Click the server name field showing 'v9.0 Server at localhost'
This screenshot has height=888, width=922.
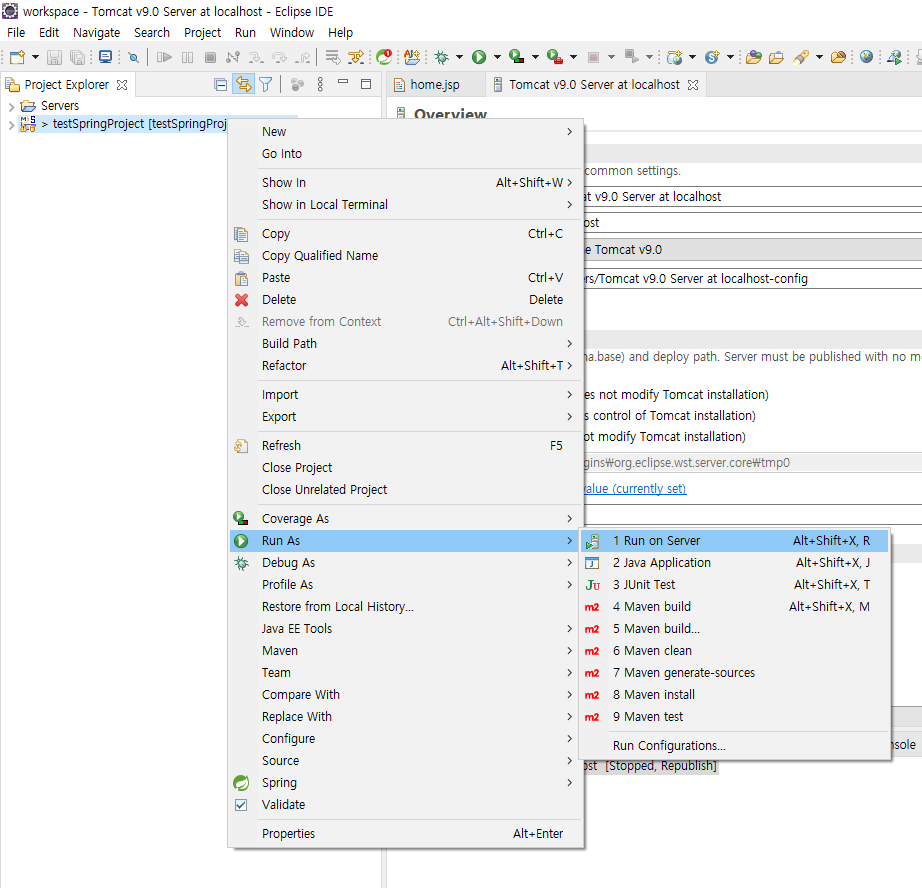pyautogui.click(x=753, y=196)
